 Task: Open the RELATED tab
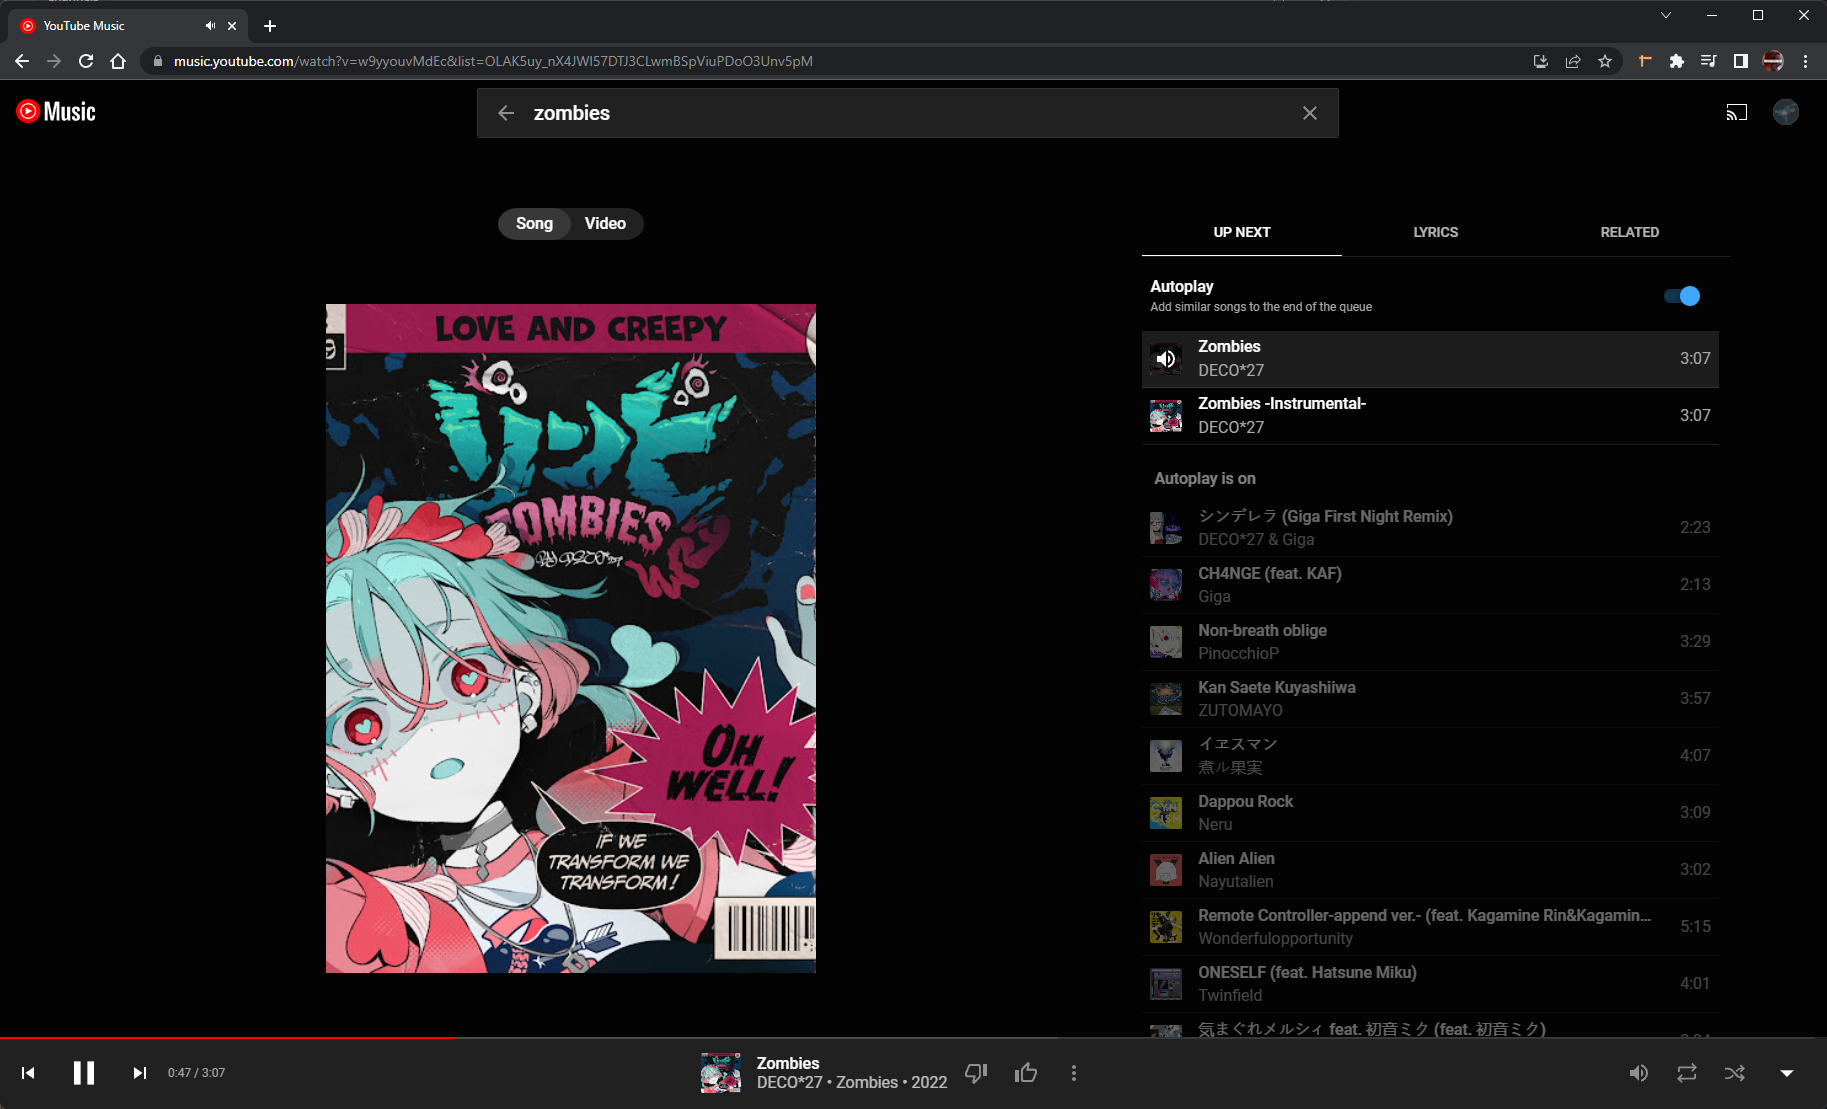[1630, 232]
